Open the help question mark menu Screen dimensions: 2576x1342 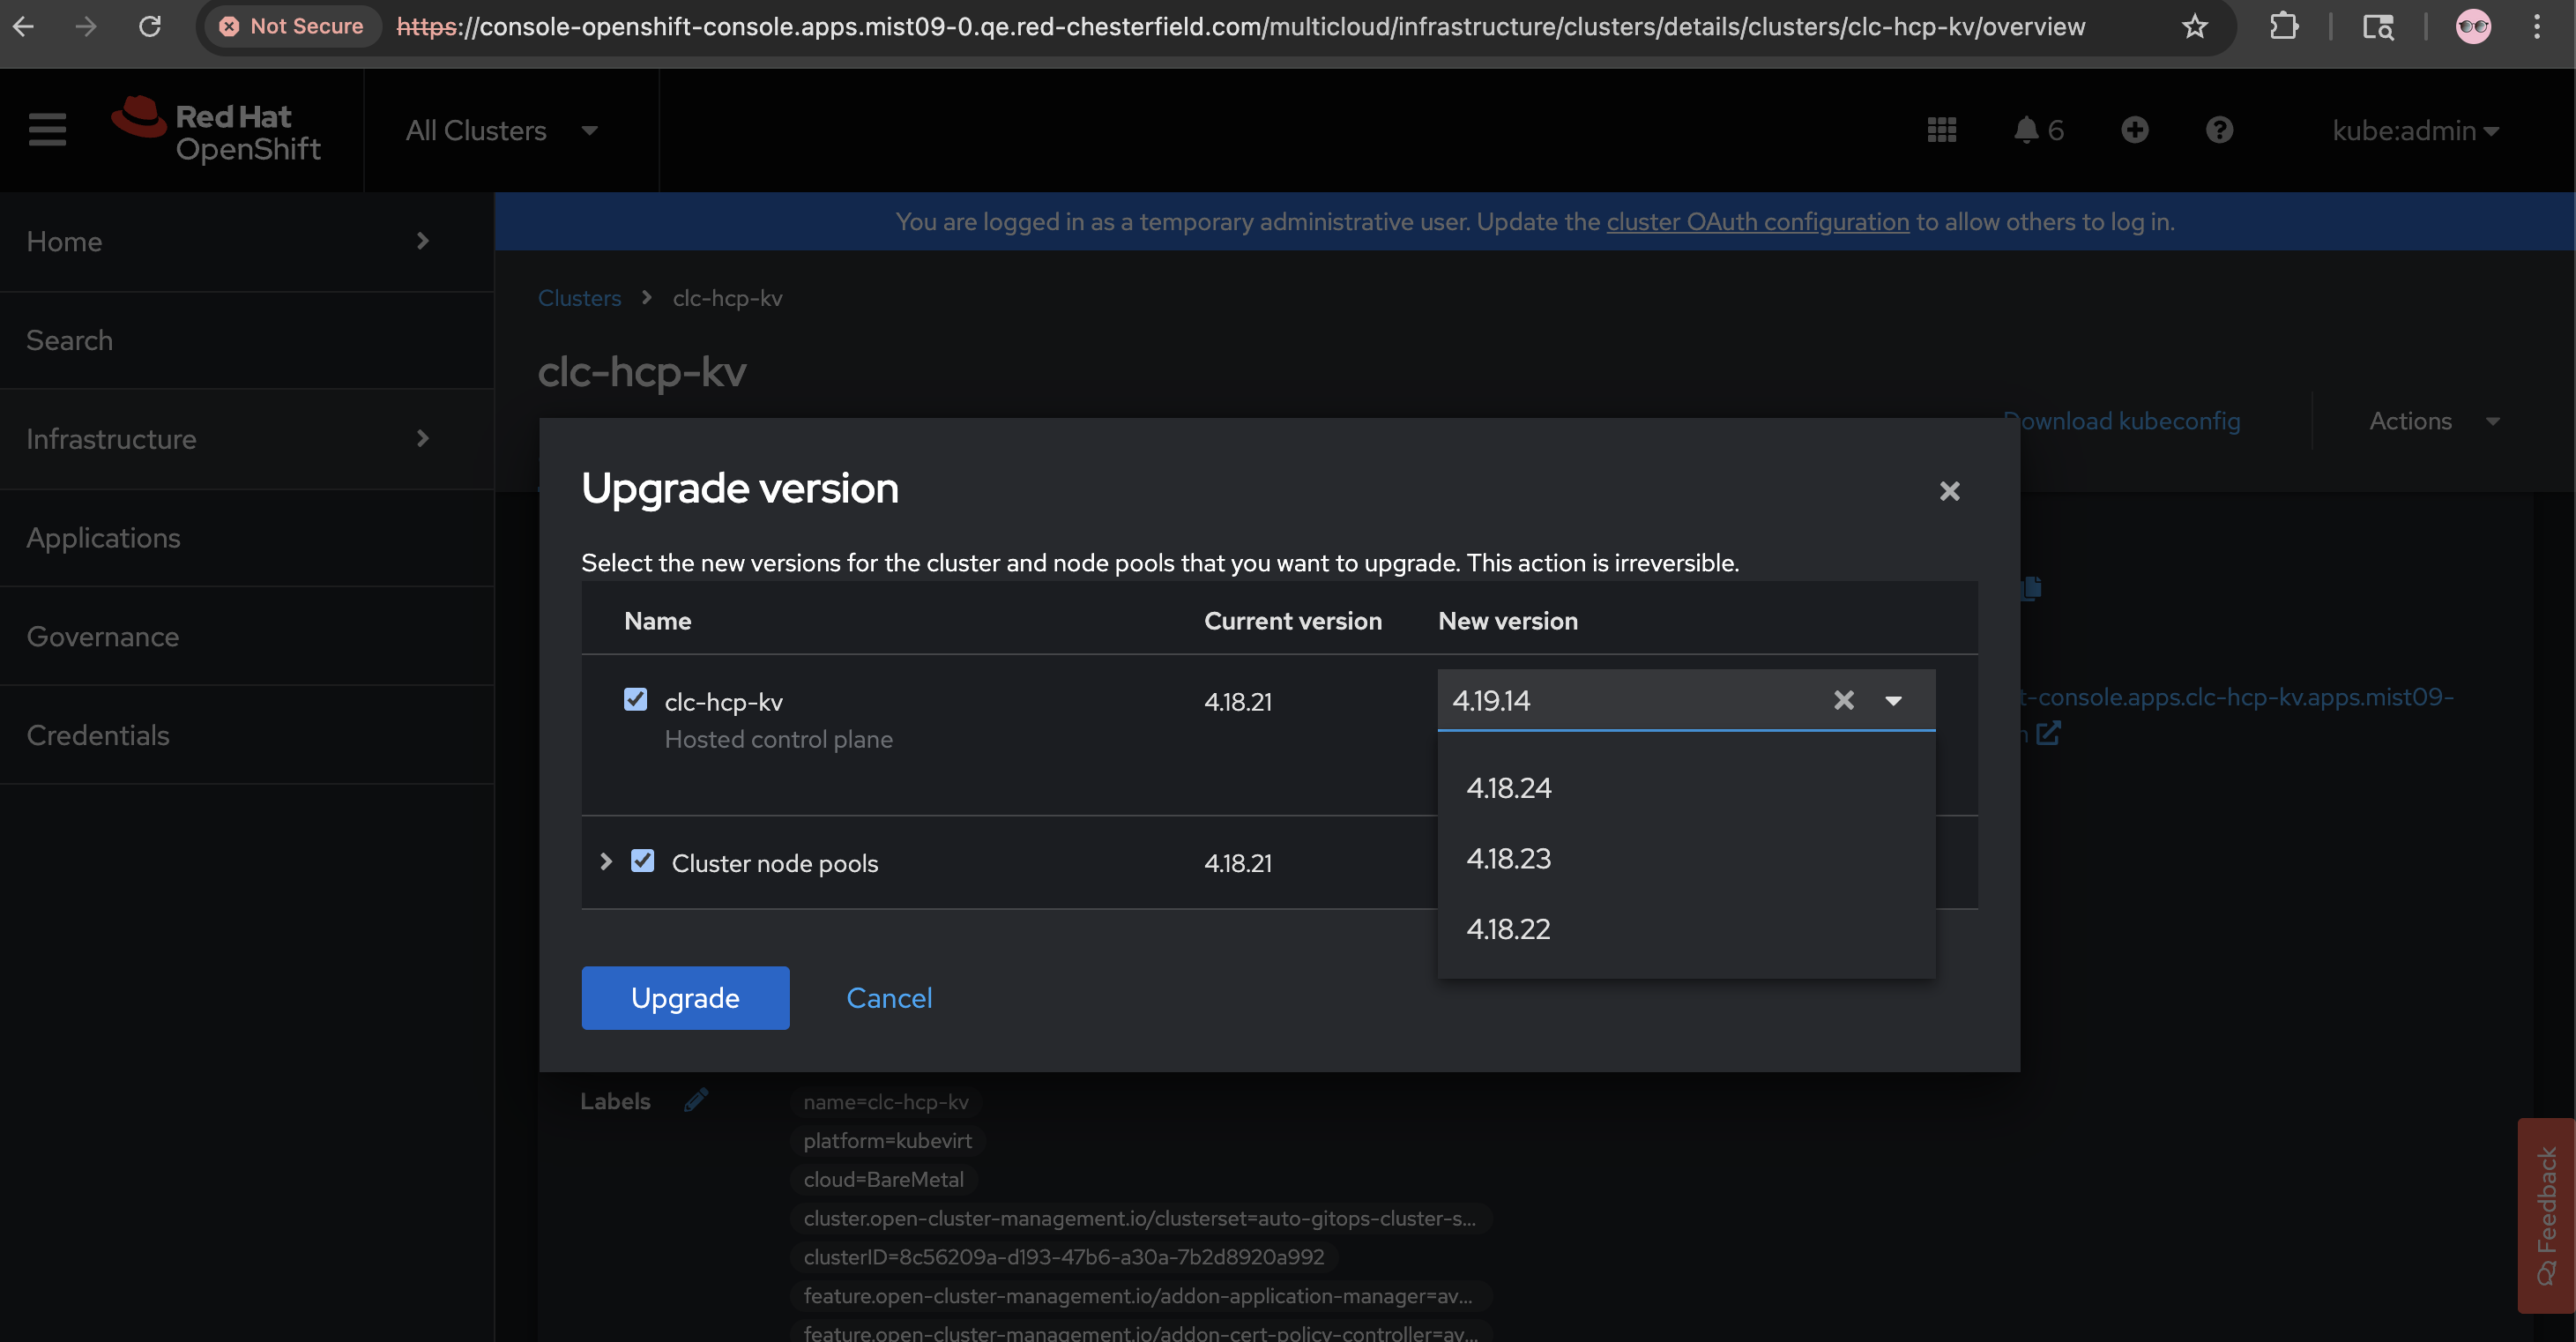pyautogui.click(x=2219, y=130)
